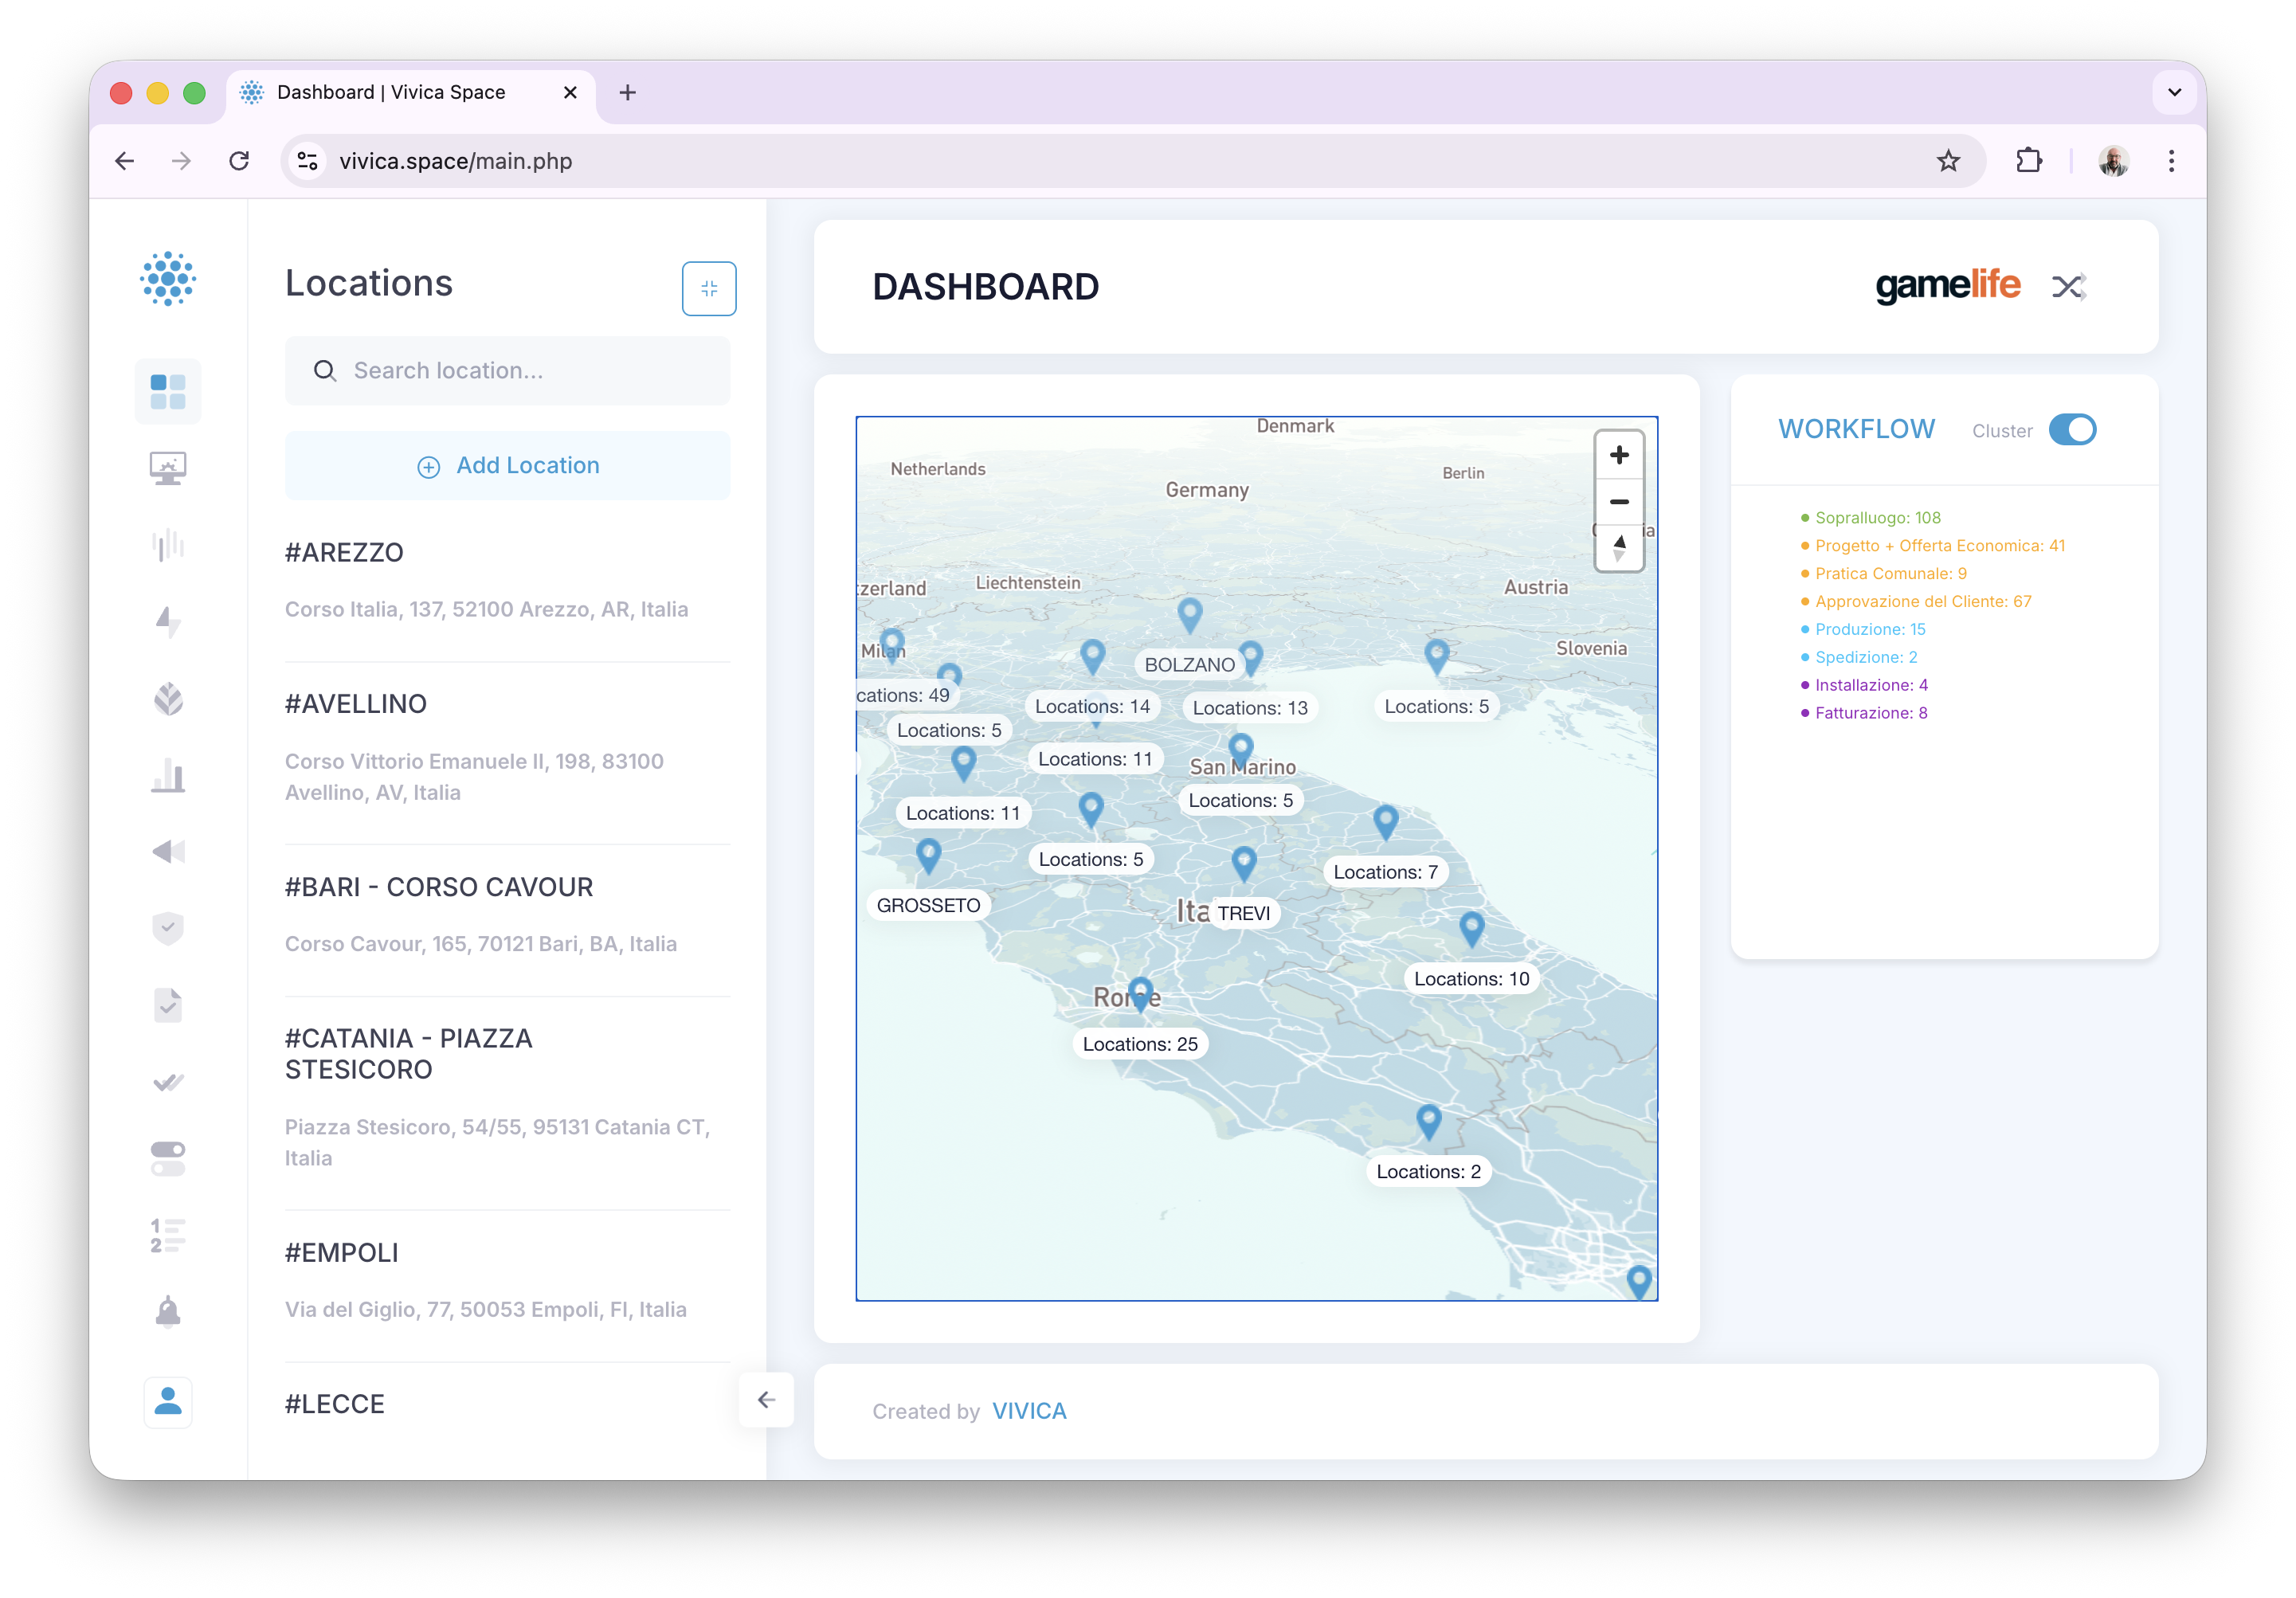The height and width of the screenshot is (1598, 2296).
Task: Click the map pin above GROSSETO label
Action: (928, 855)
